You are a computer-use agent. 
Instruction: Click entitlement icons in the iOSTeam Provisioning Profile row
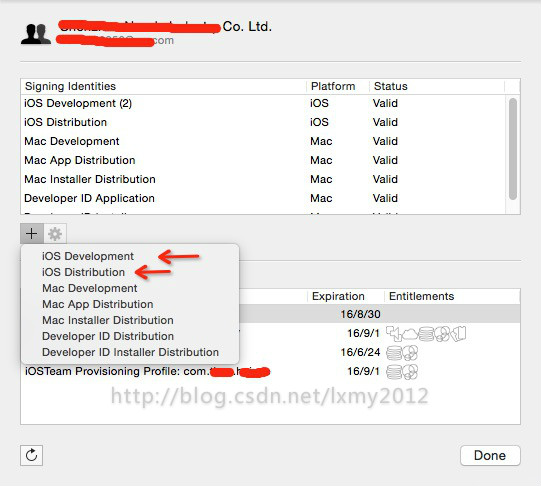coord(402,372)
